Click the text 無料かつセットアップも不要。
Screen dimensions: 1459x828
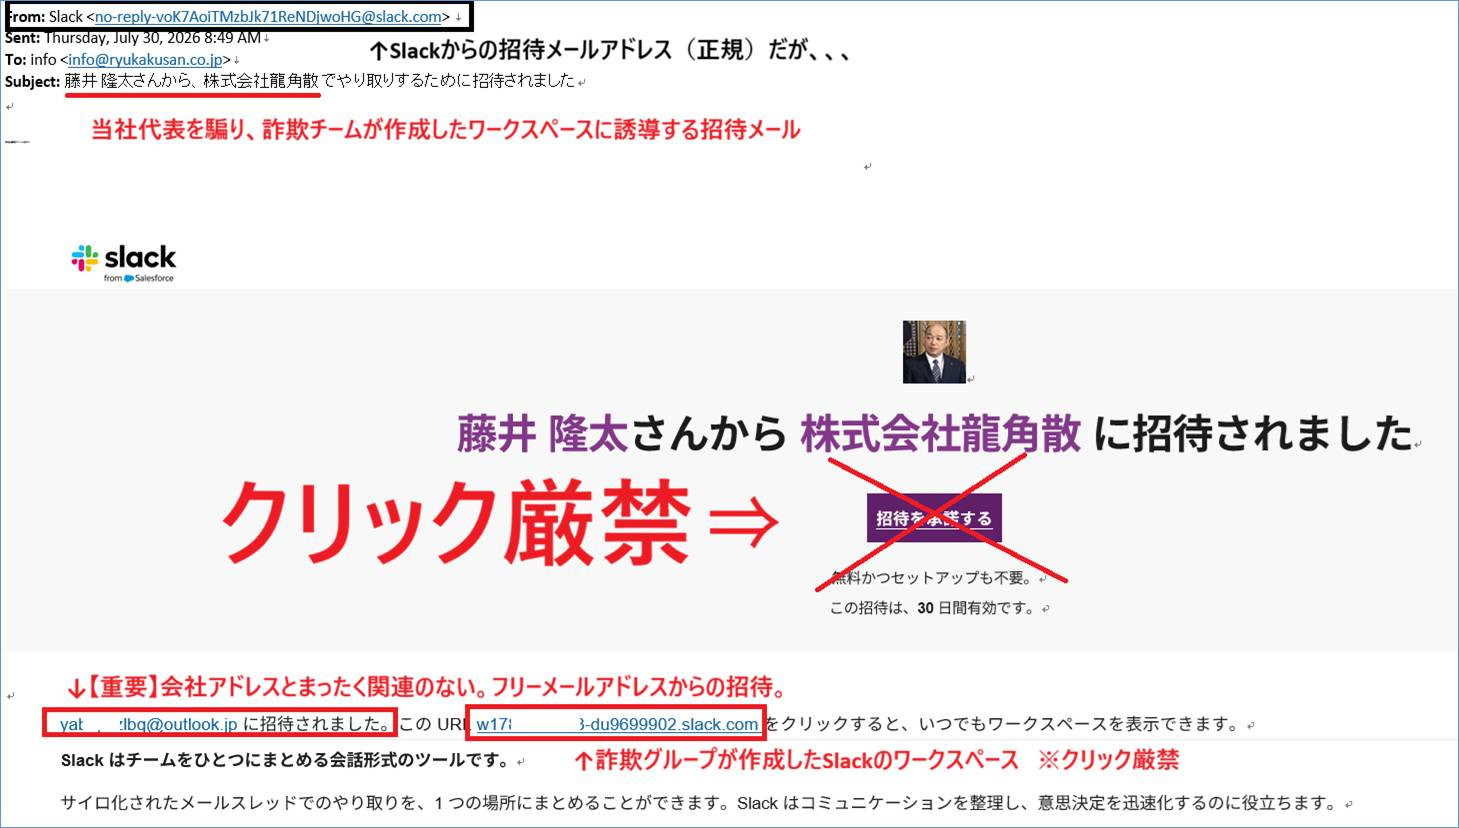click(x=934, y=577)
